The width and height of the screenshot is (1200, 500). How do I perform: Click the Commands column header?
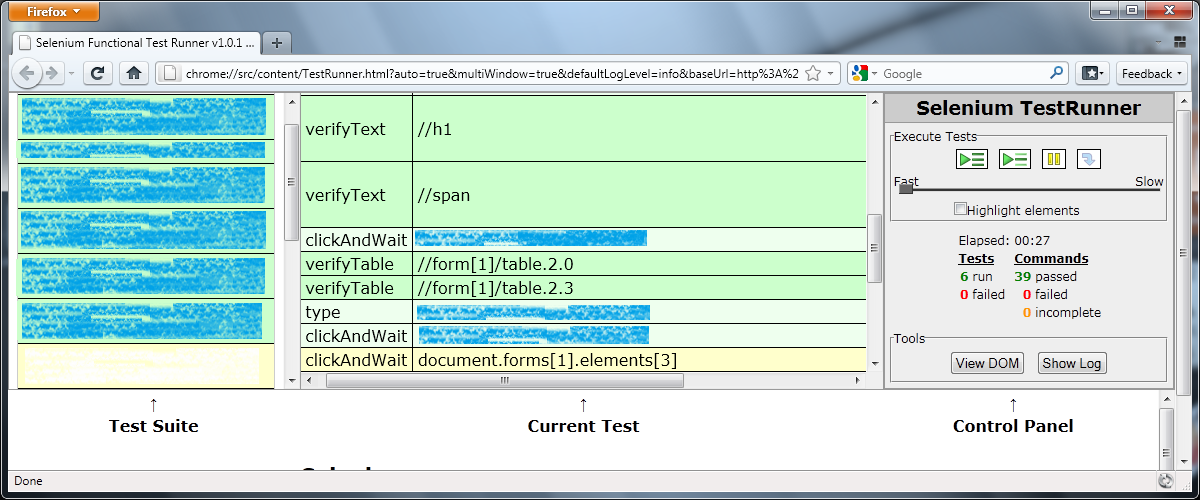pyautogui.click(x=1051, y=258)
